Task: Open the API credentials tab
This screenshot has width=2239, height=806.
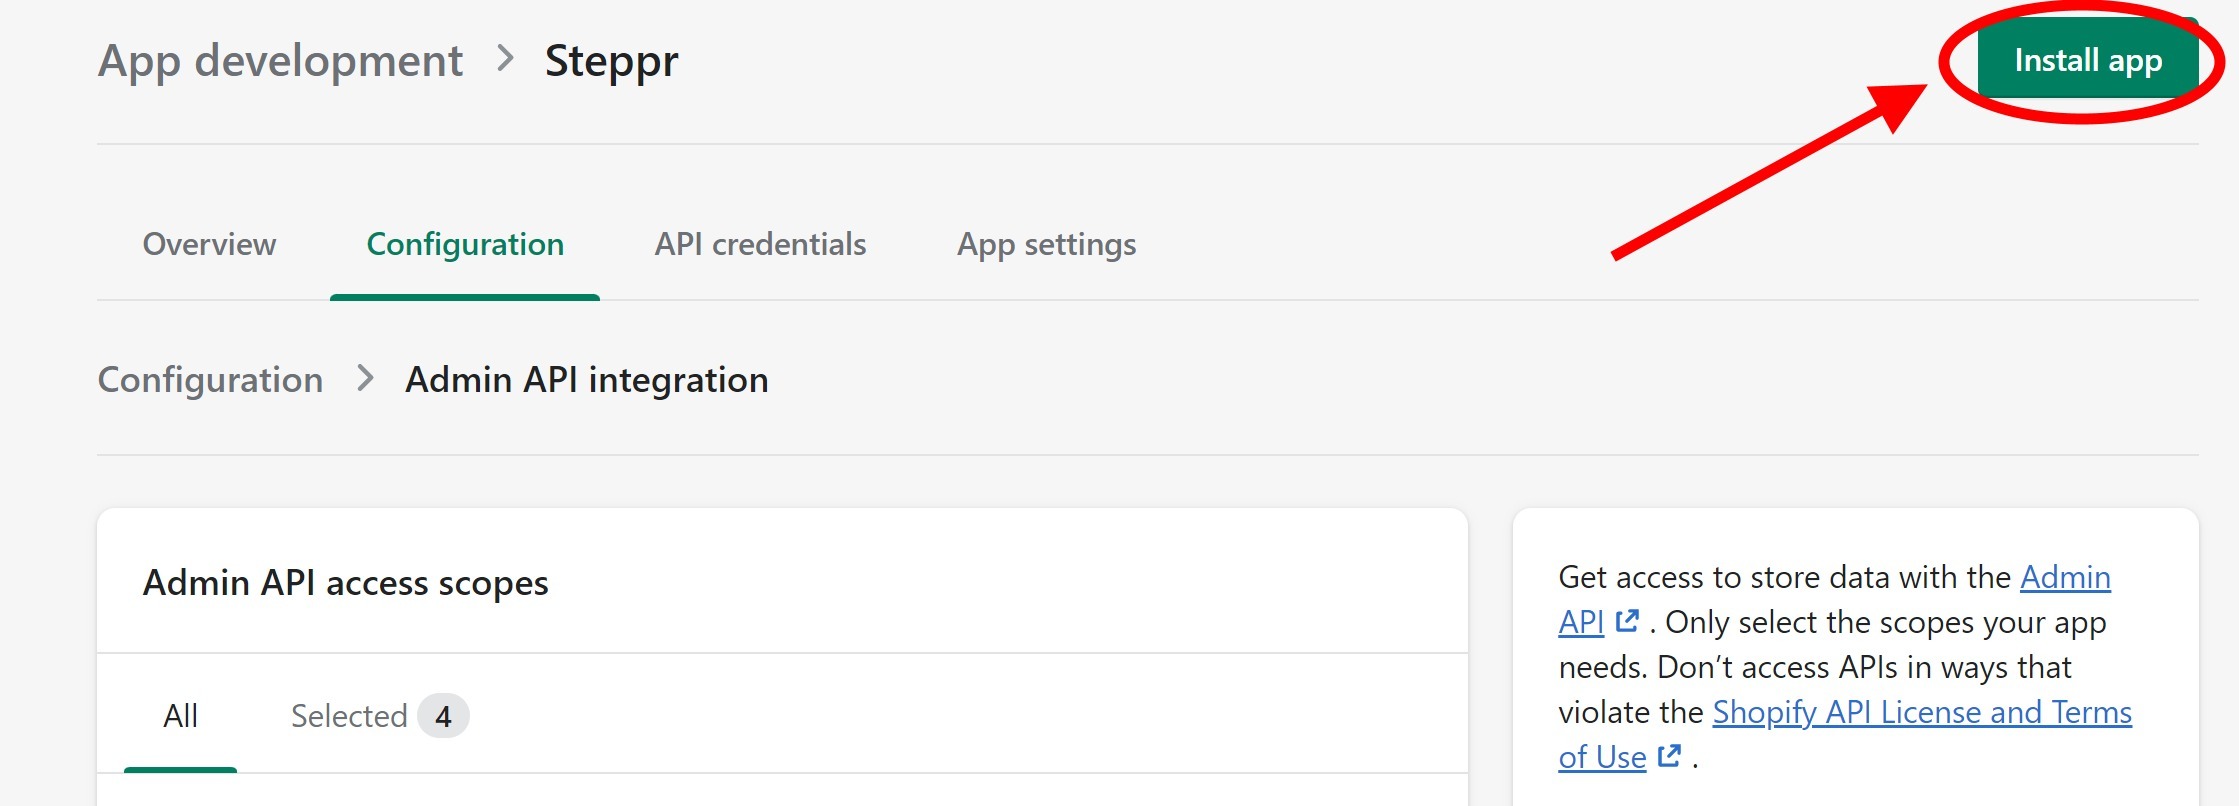Action: point(760,244)
